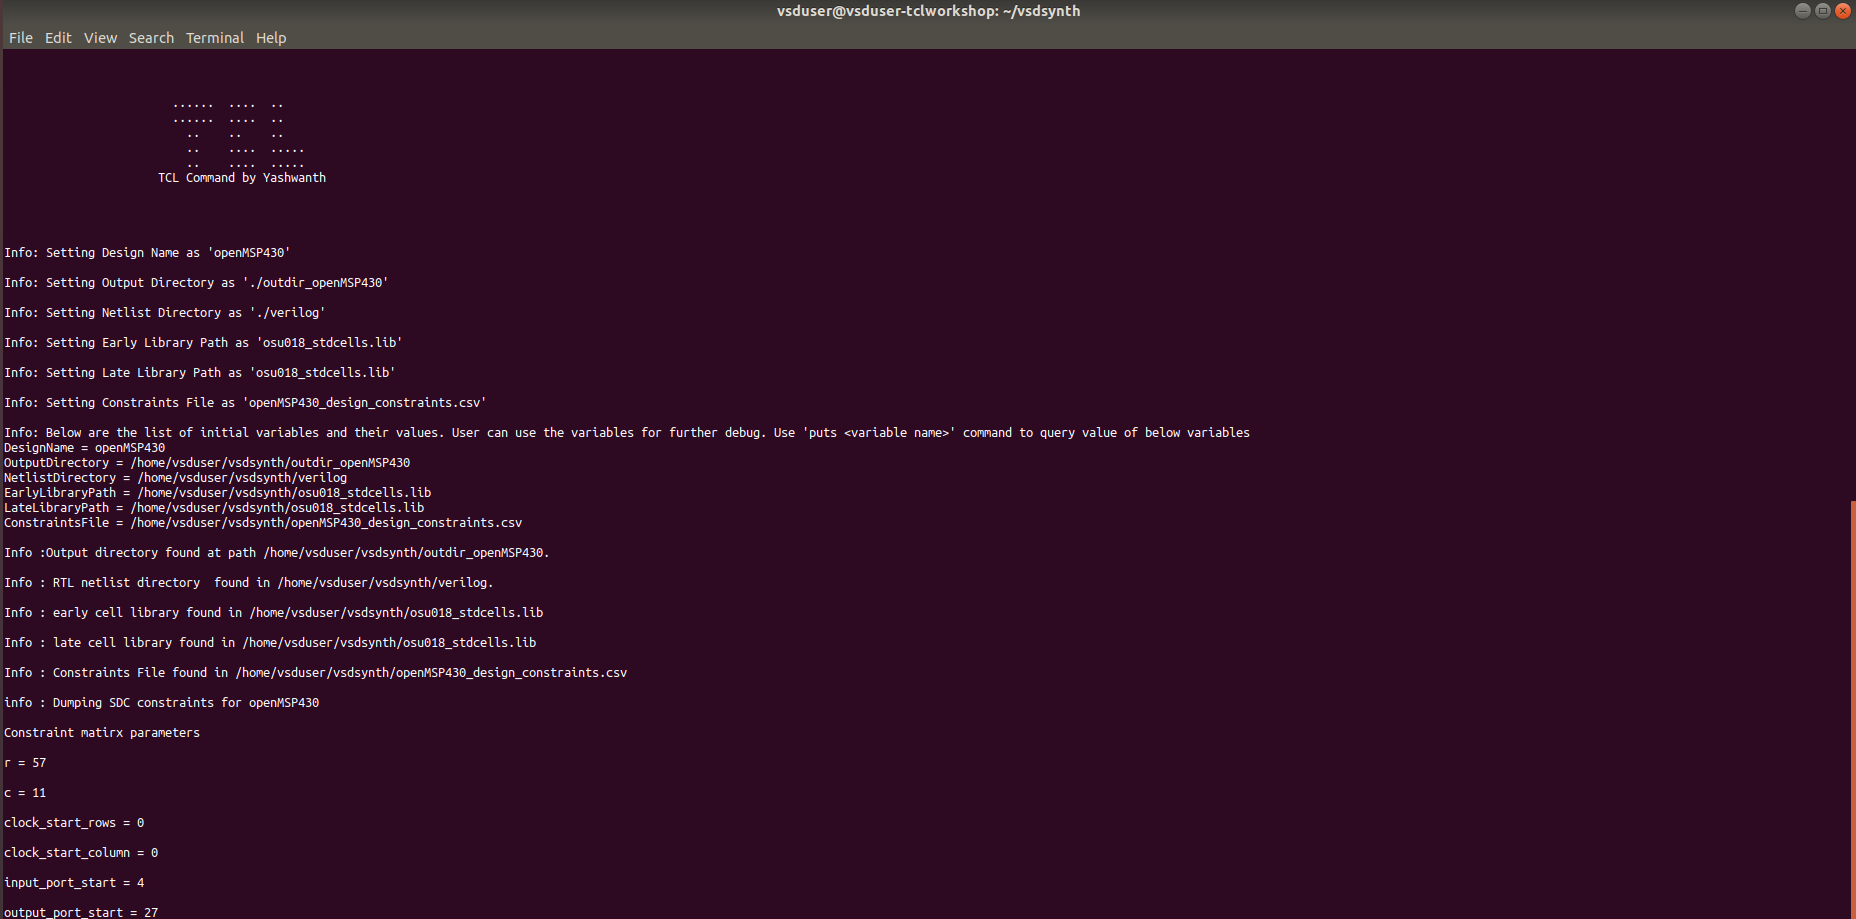The height and width of the screenshot is (919, 1856).
Task: Click the minimize window icon
Action: pyautogui.click(x=1802, y=10)
